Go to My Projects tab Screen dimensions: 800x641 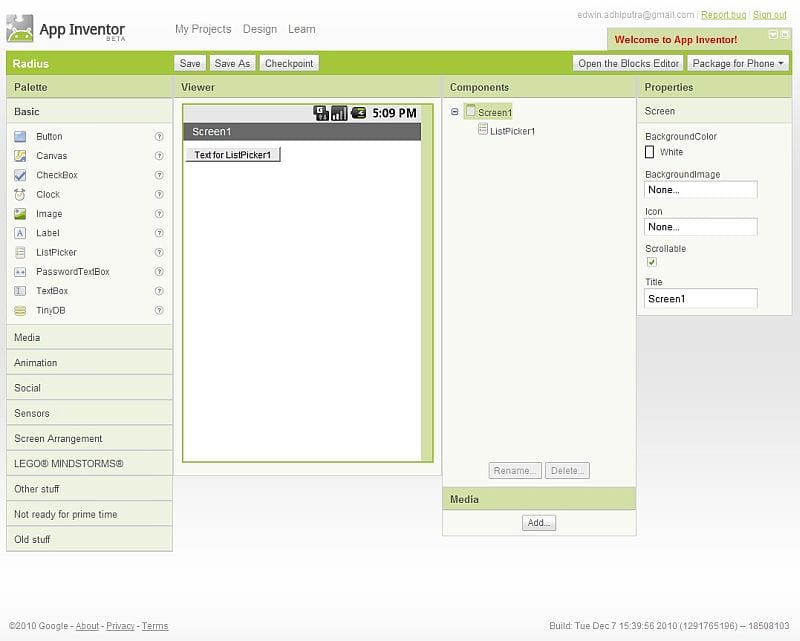203,29
